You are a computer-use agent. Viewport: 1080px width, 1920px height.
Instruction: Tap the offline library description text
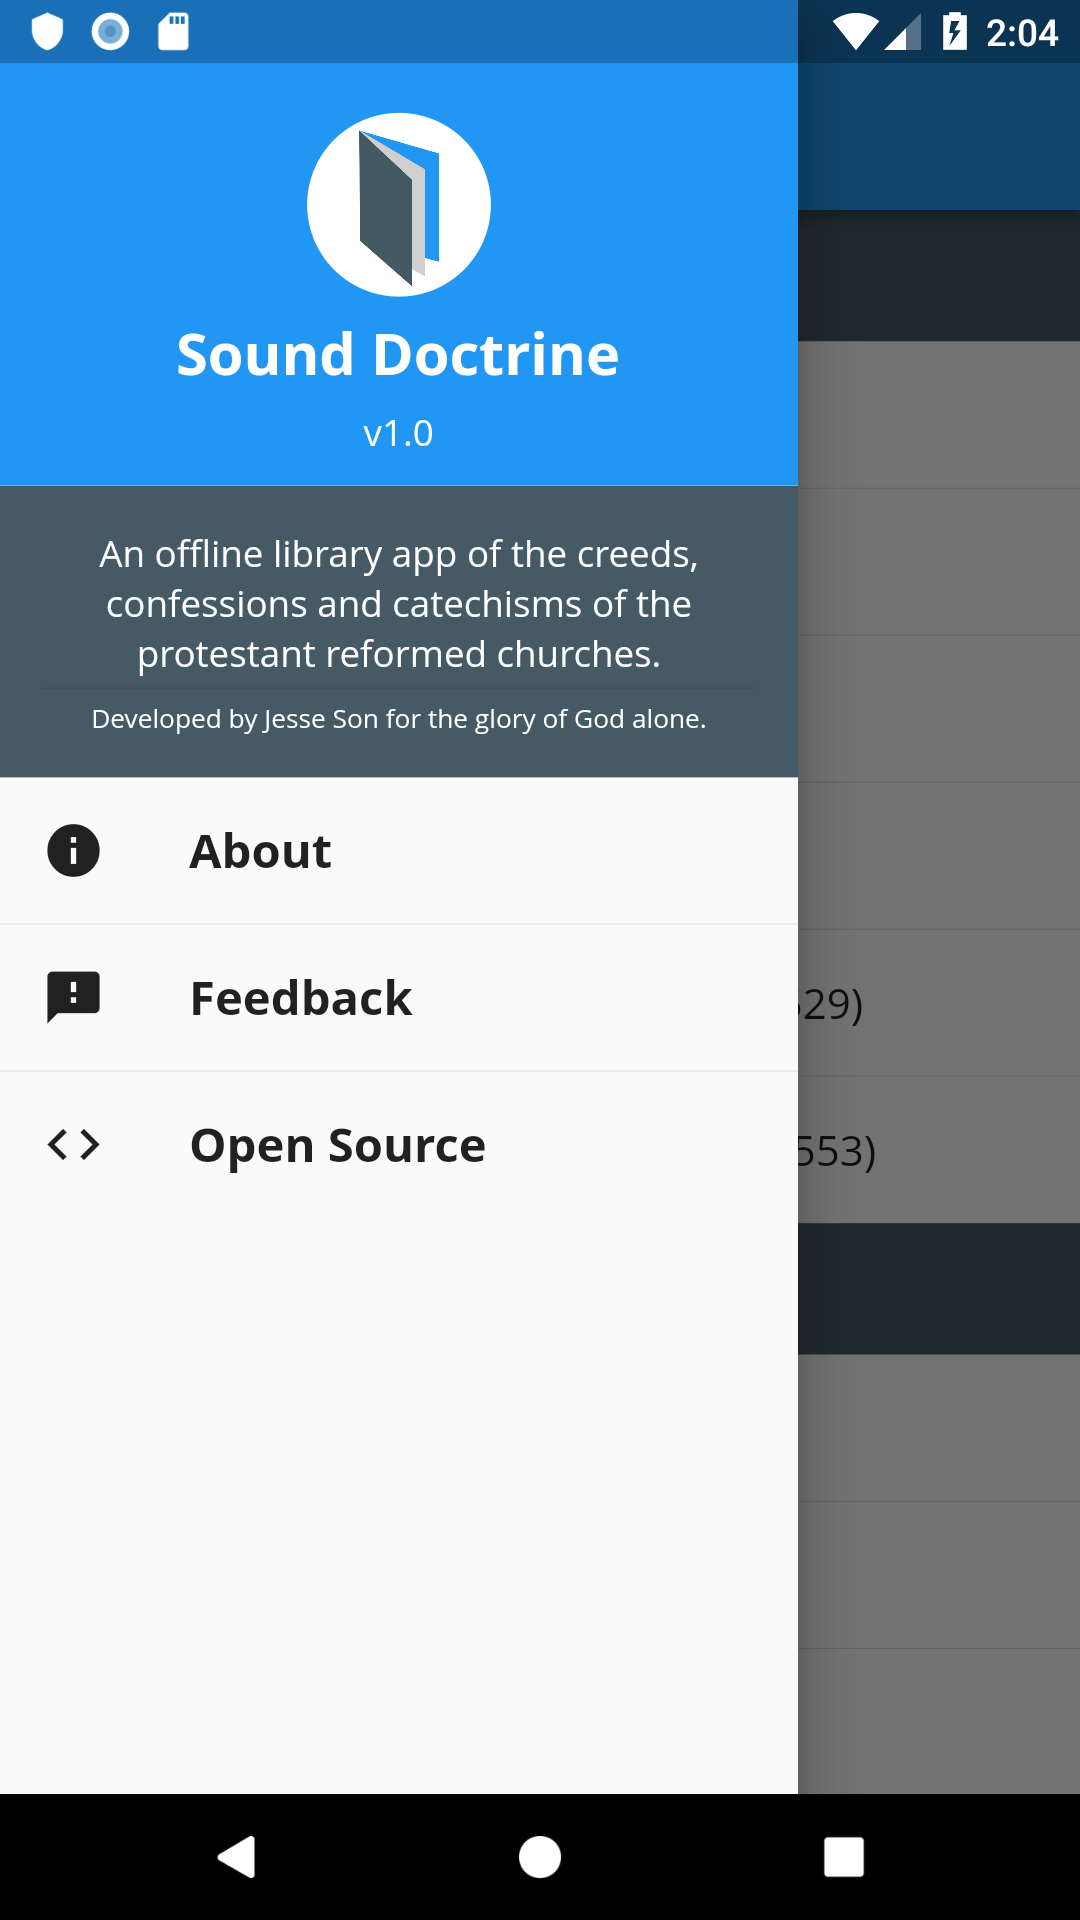pos(399,604)
